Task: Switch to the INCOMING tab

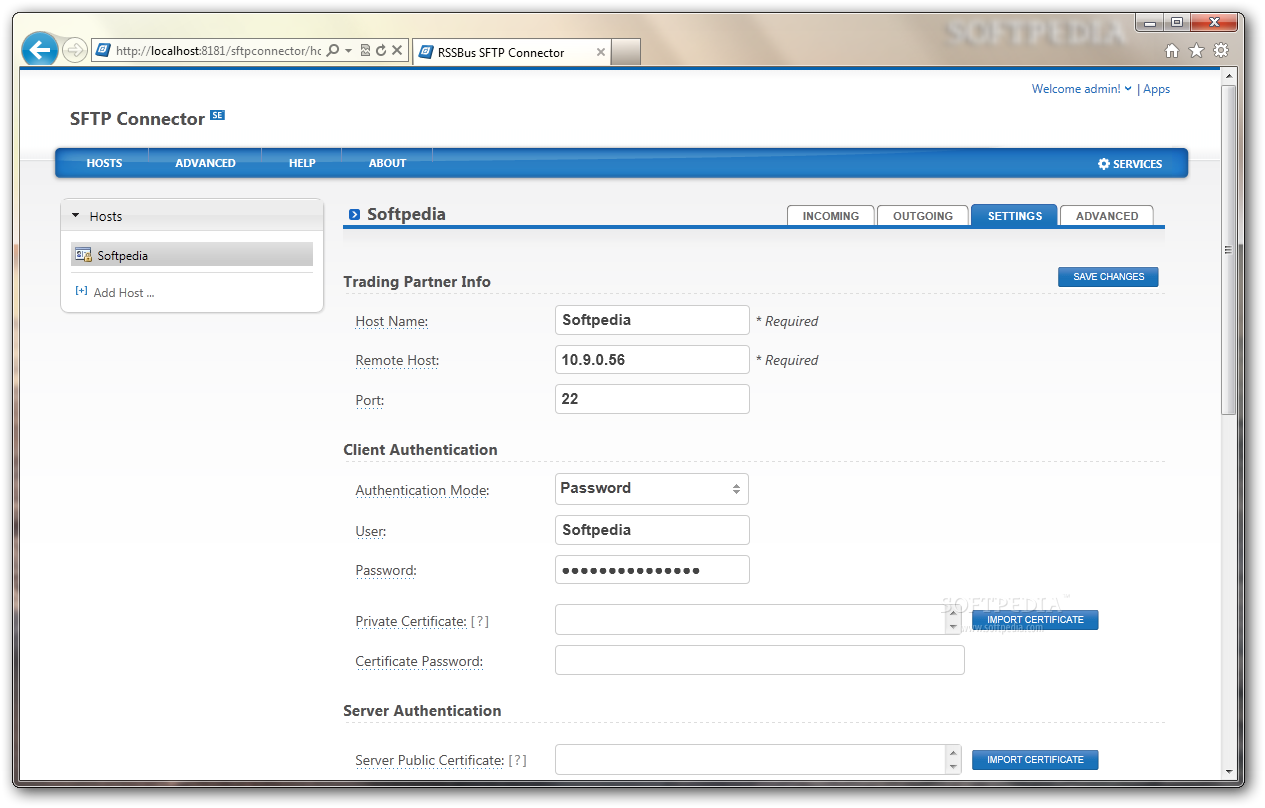Action: pos(831,215)
